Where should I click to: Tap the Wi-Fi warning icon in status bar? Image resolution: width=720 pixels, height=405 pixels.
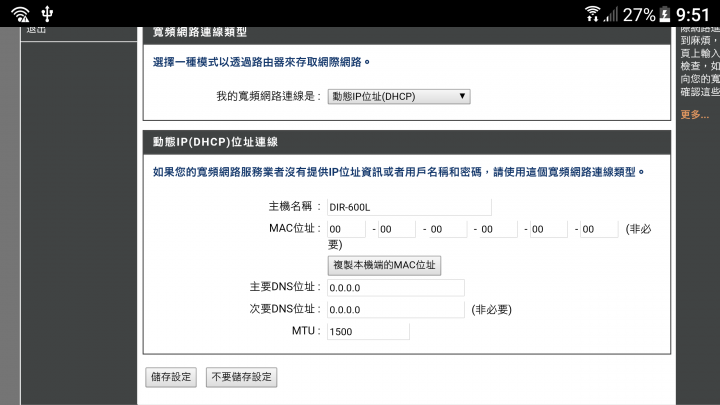click(x=21, y=14)
